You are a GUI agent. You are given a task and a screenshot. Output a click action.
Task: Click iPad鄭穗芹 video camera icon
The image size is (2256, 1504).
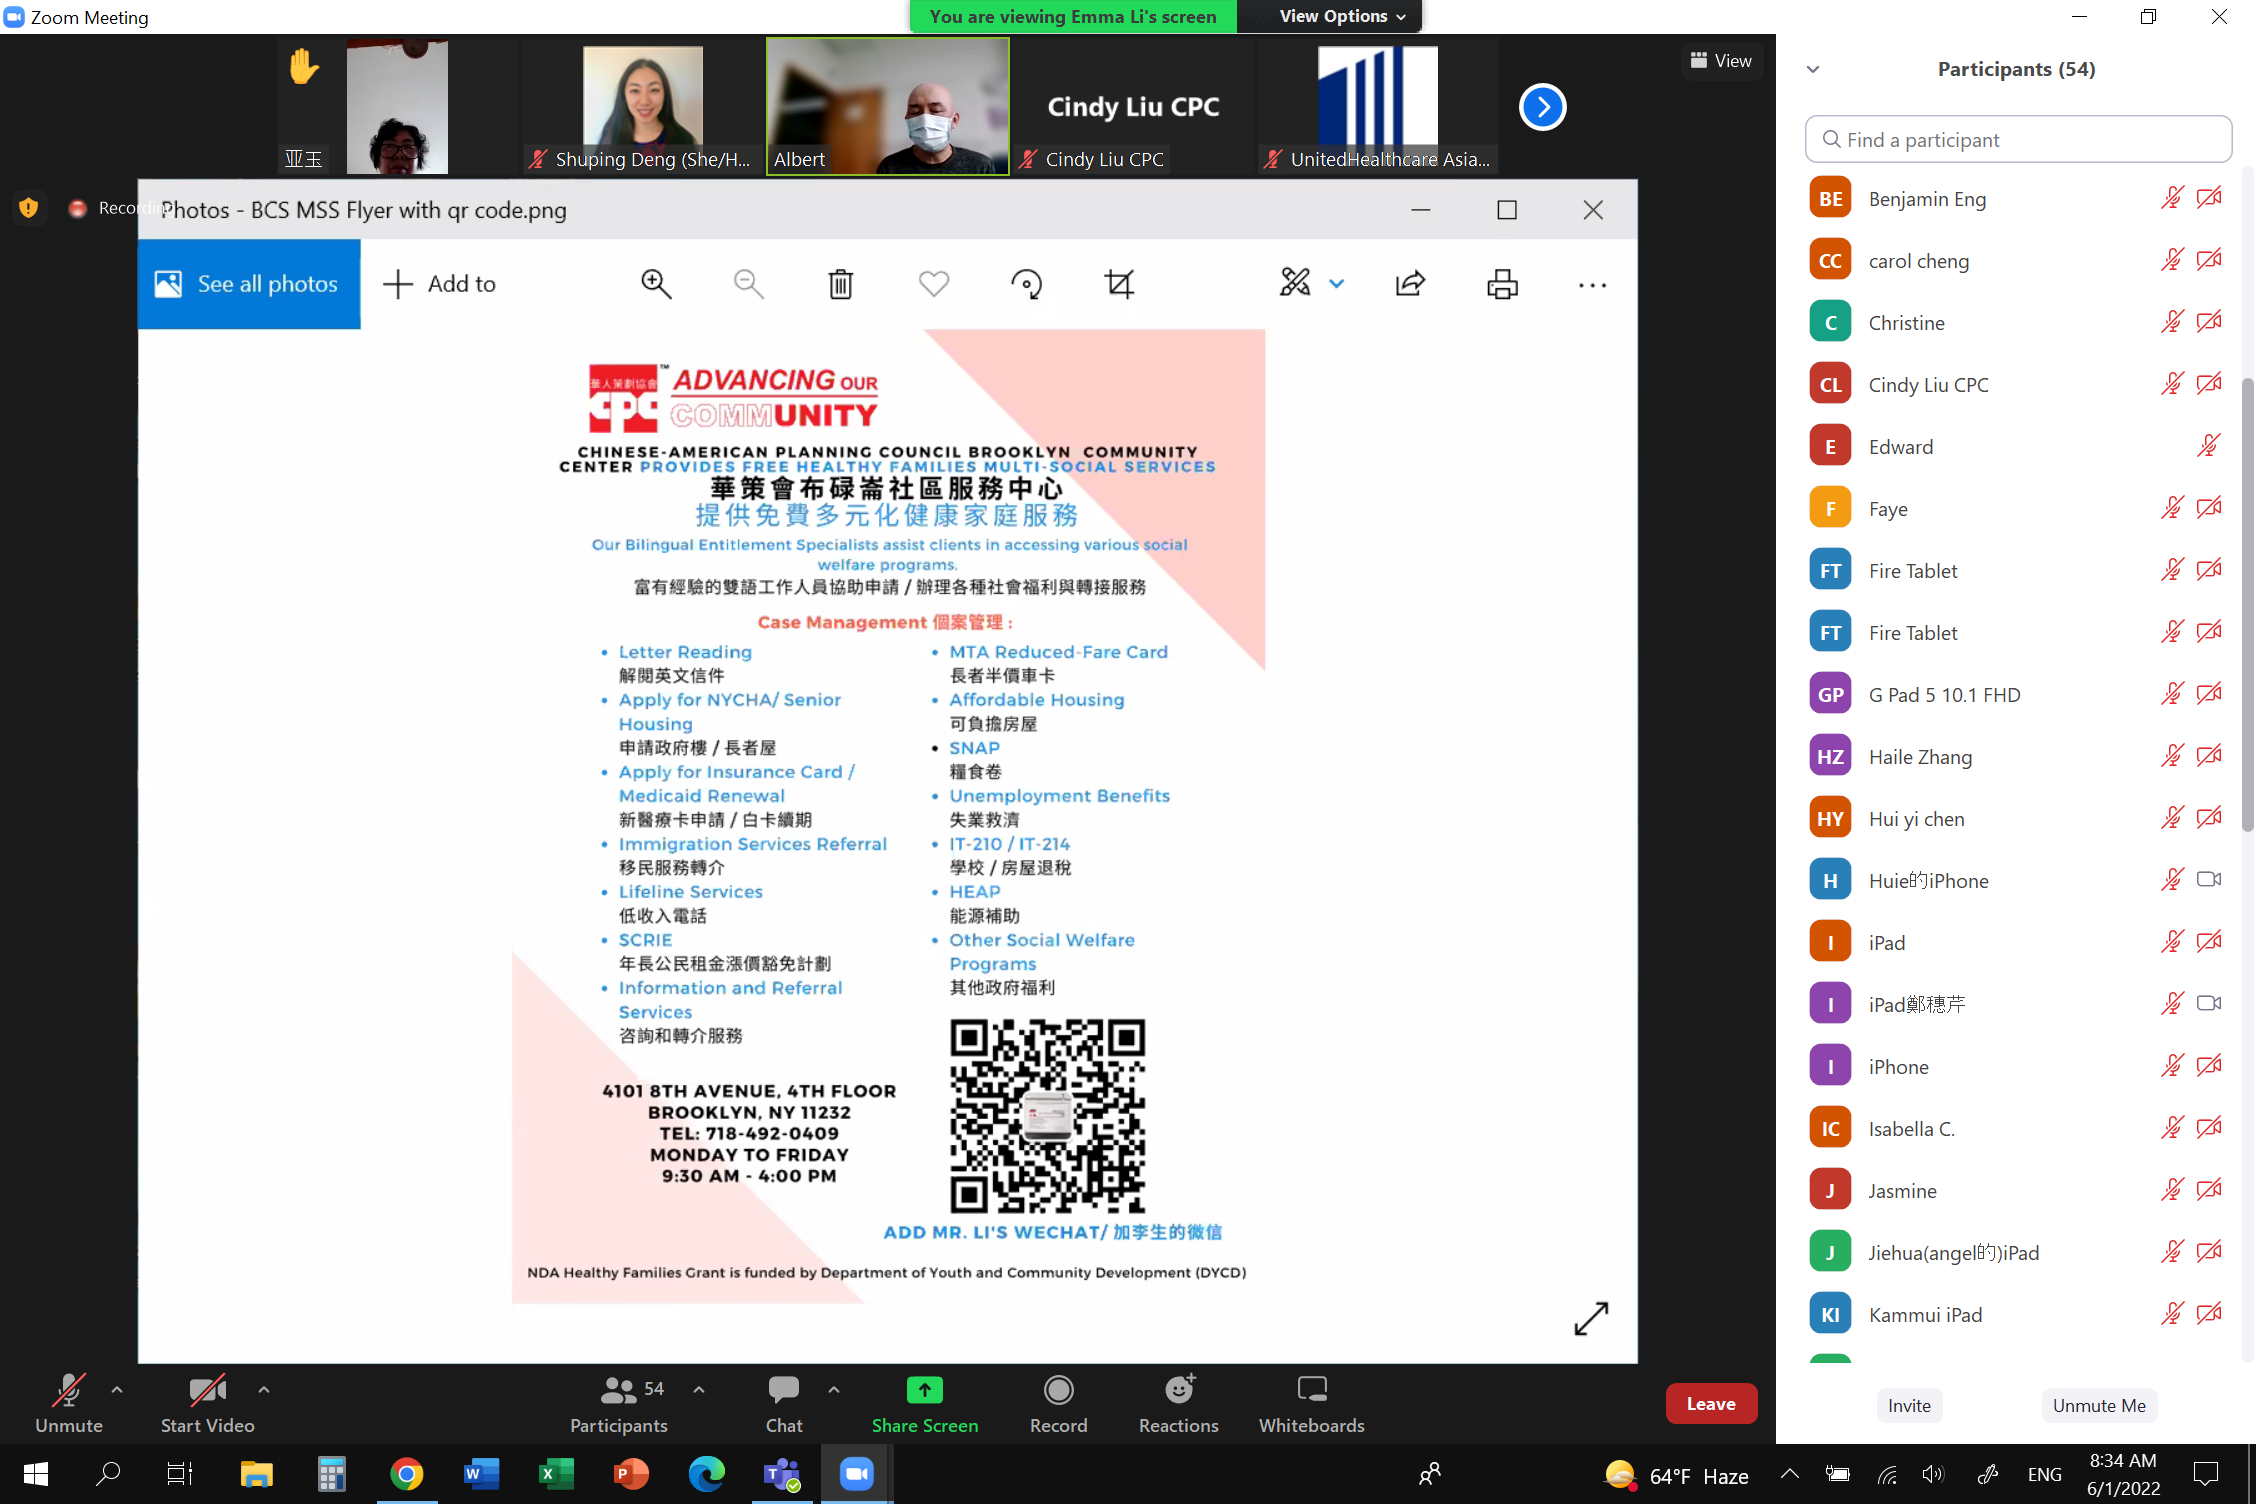(x=2209, y=1003)
